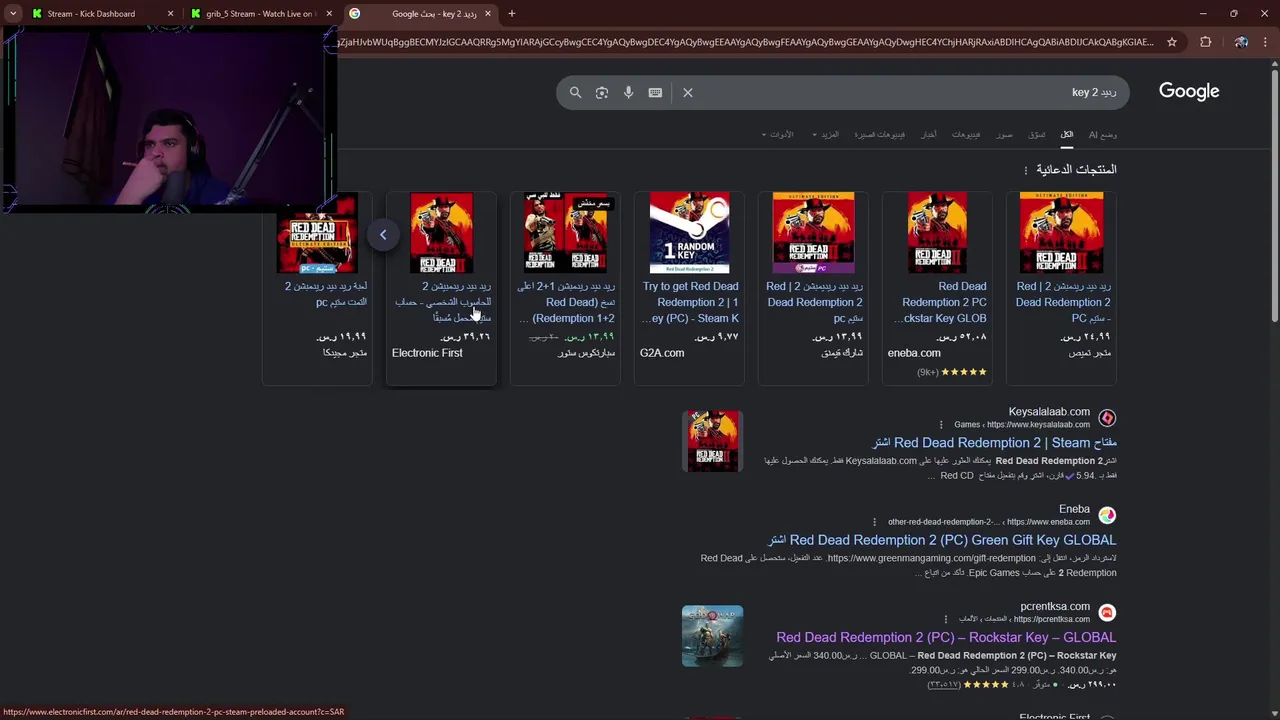Image resolution: width=1280 pixels, height=720 pixels.
Task: Click the Google search magnifier icon
Action: pyautogui.click(x=575, y=92)
